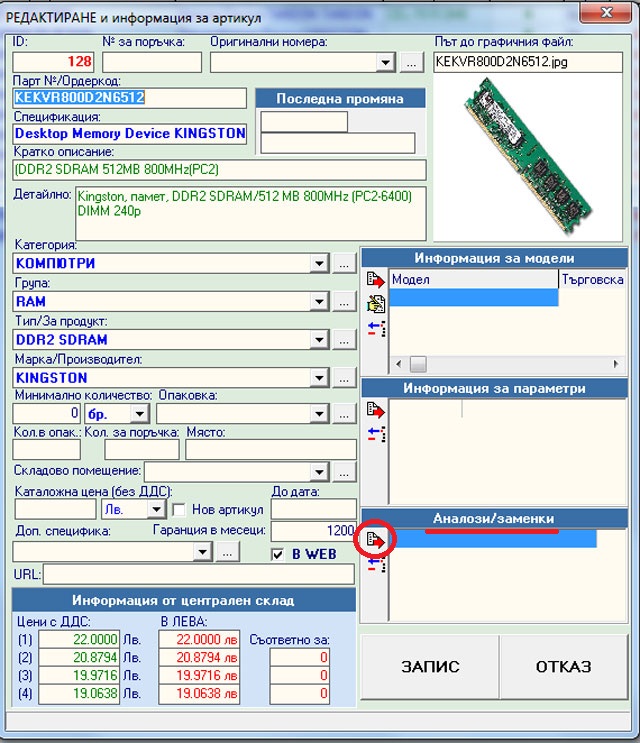Expand the Група dropdown showing RAM
Viewport: 640px width, 743px height.
coord(319,302)
